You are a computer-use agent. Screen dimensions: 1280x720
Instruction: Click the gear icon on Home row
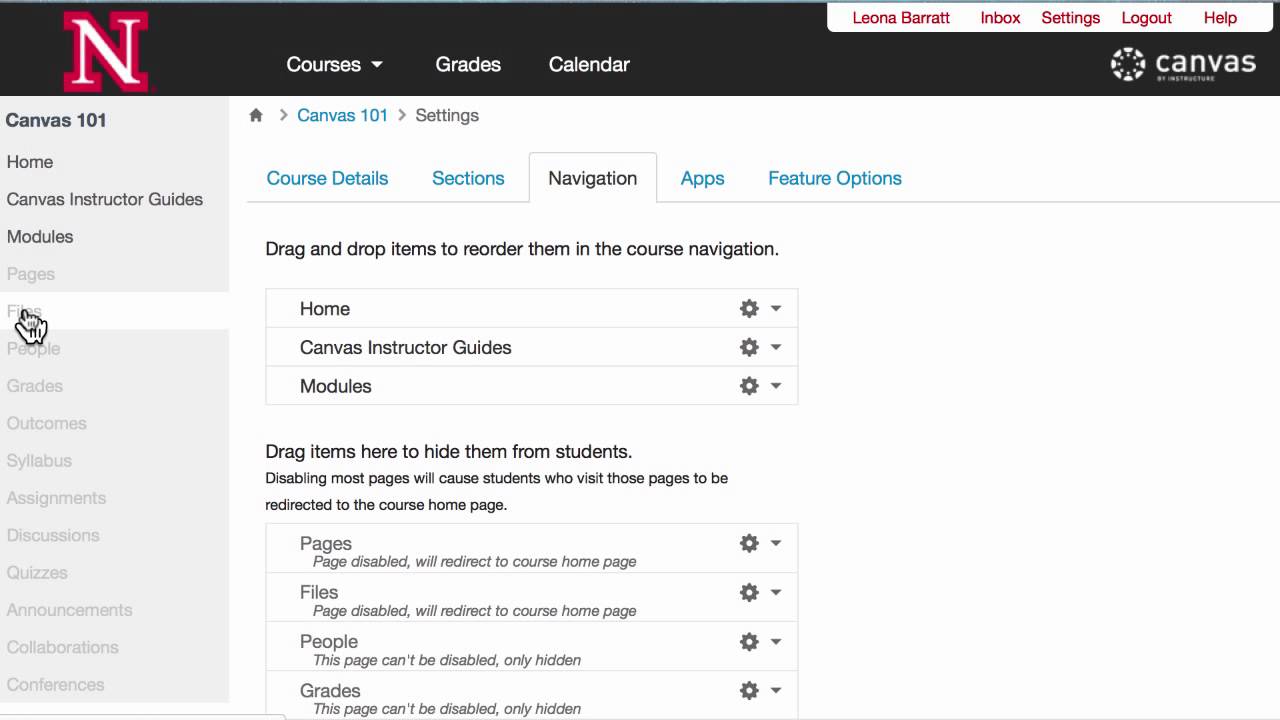[x=749, y=309]
